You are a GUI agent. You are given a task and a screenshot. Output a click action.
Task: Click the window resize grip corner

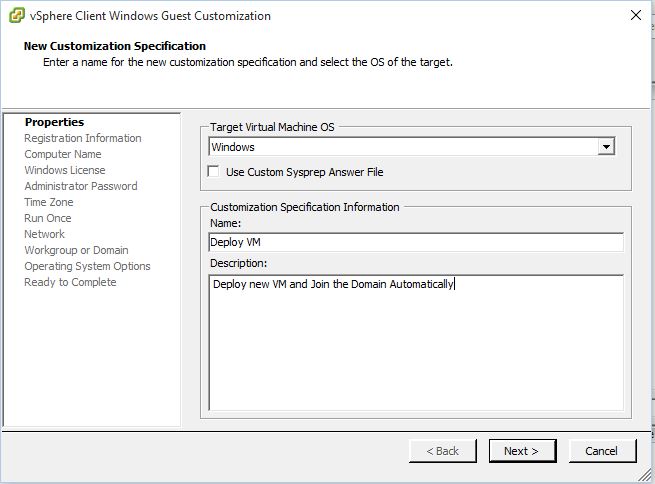(x=645, y=475)
